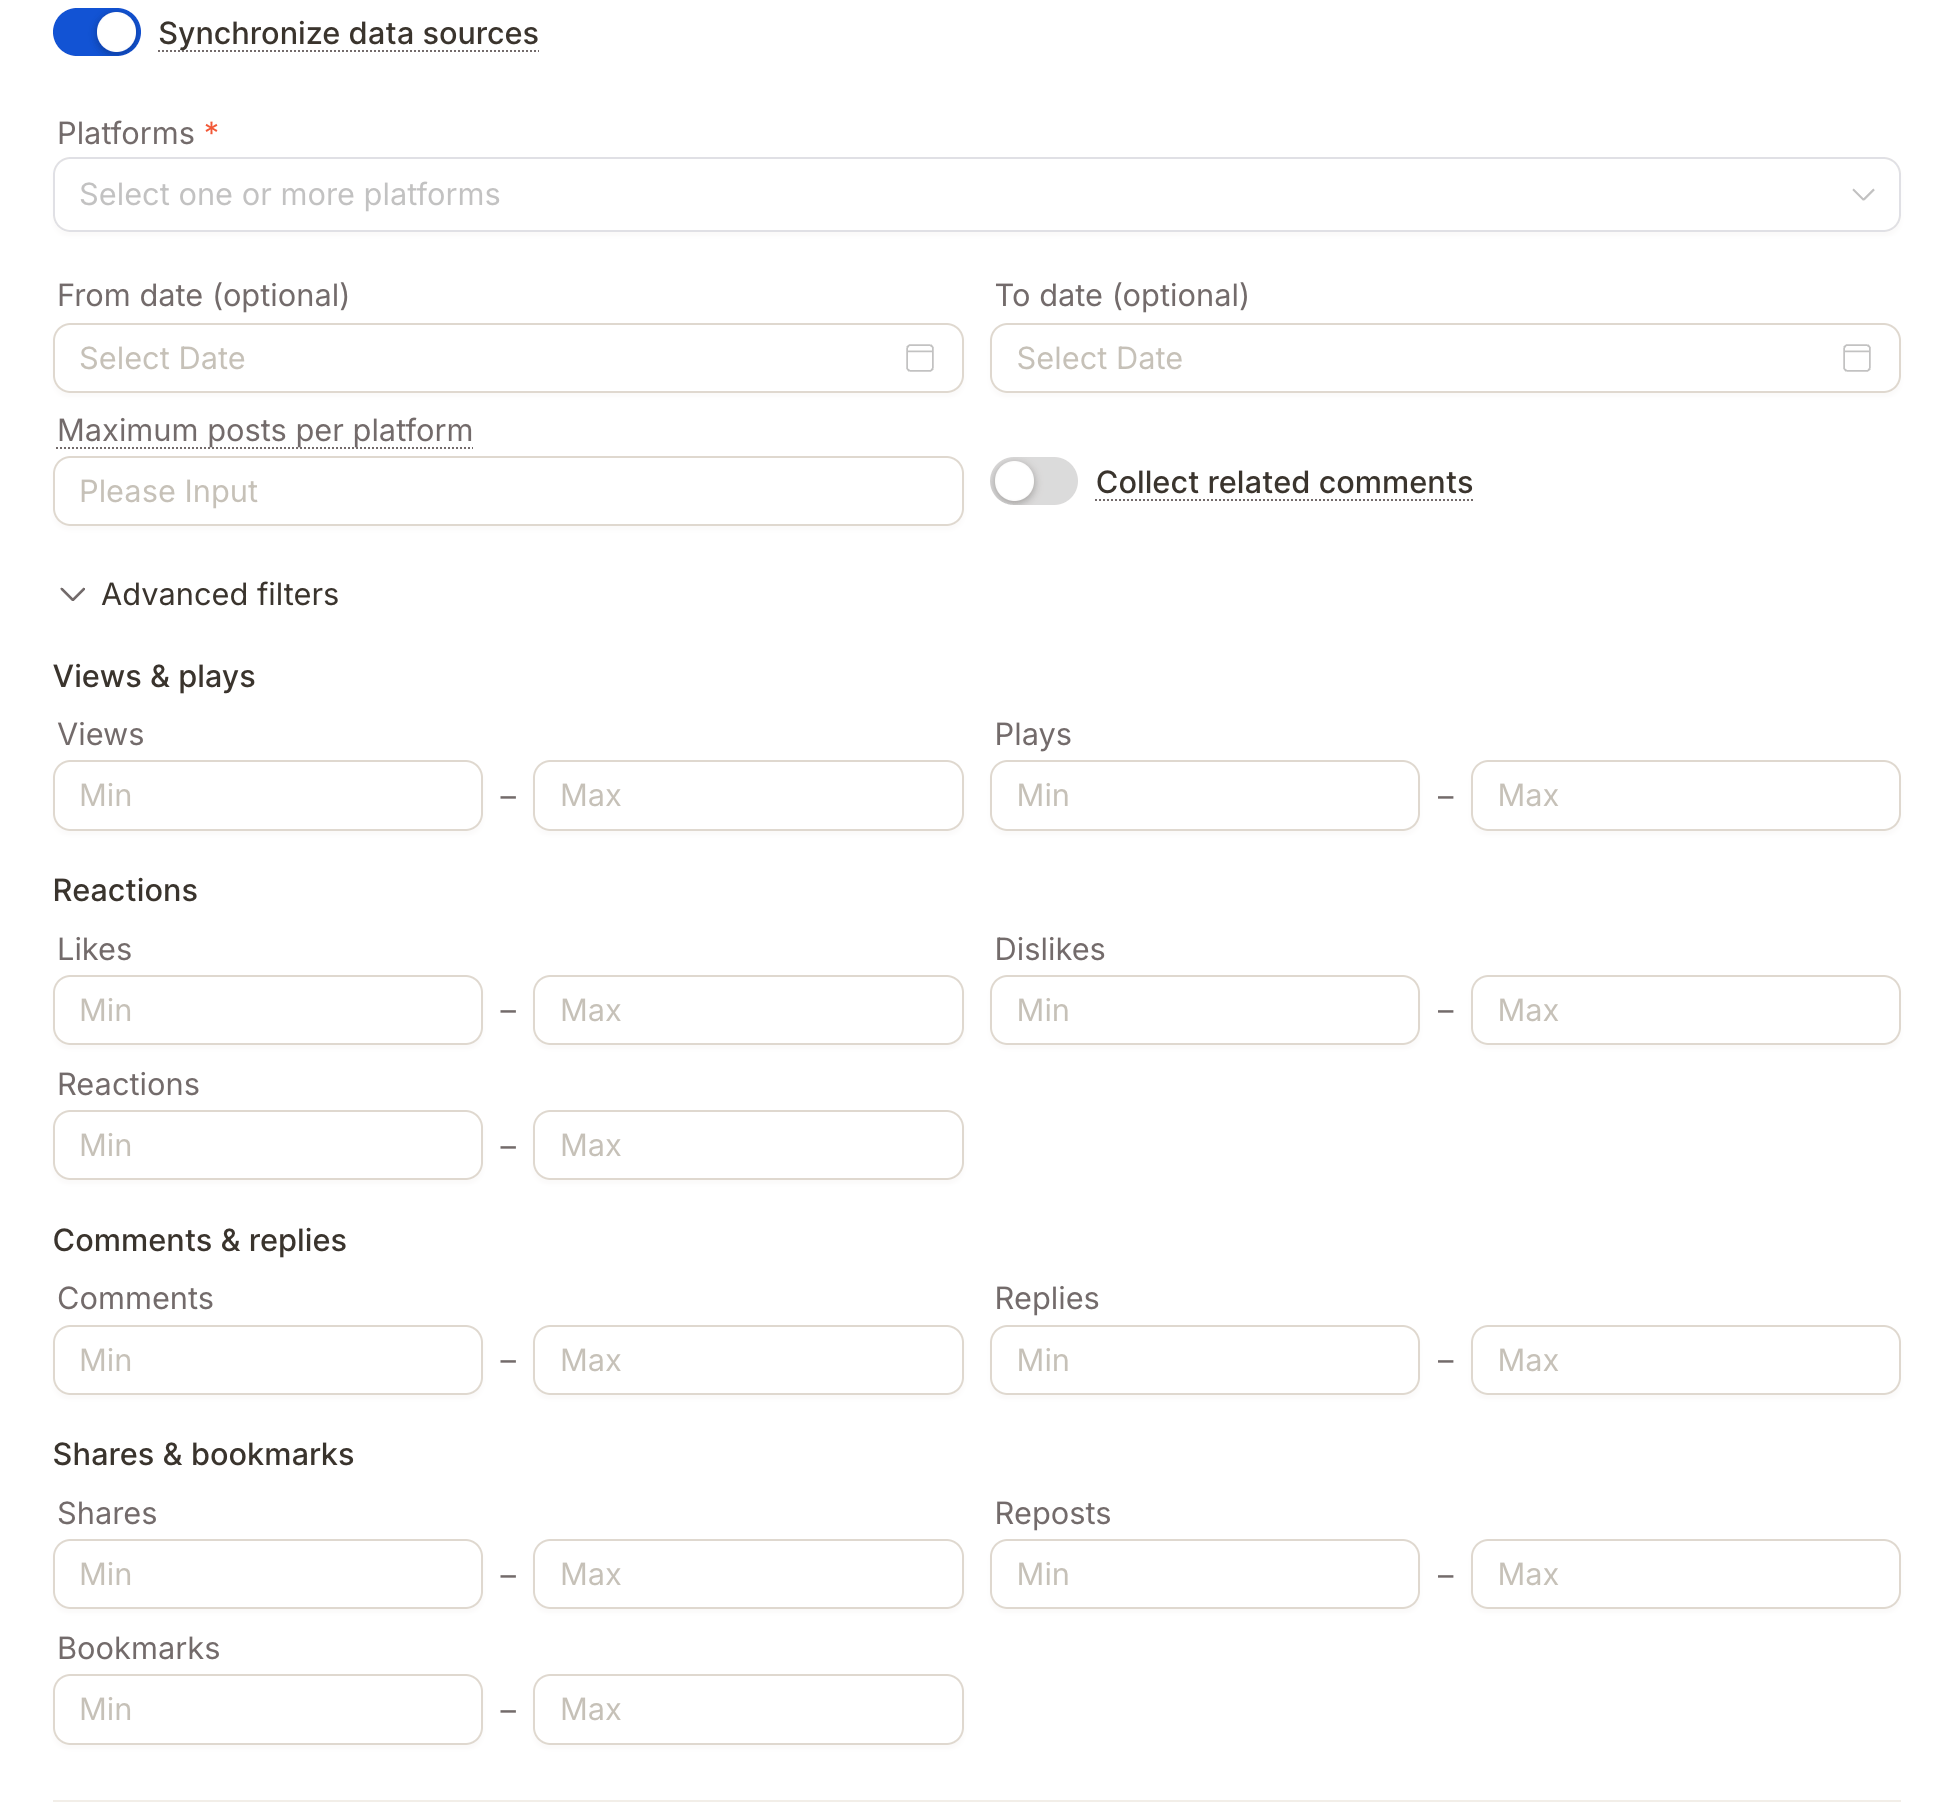
Task: Click the From date Select Date field
Action: click(508, 358)
